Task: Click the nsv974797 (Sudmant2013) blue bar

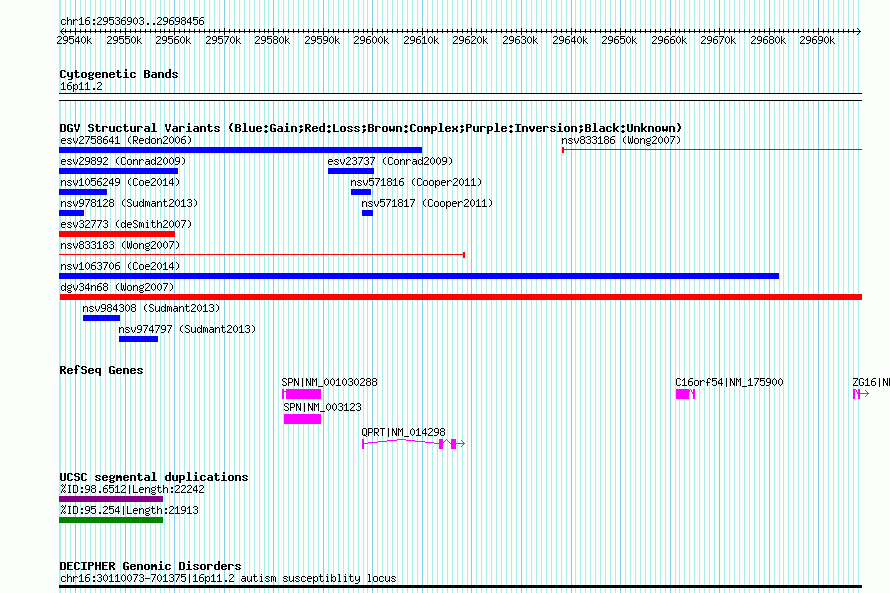Action: pyautogui.click(x=138, y=339)
